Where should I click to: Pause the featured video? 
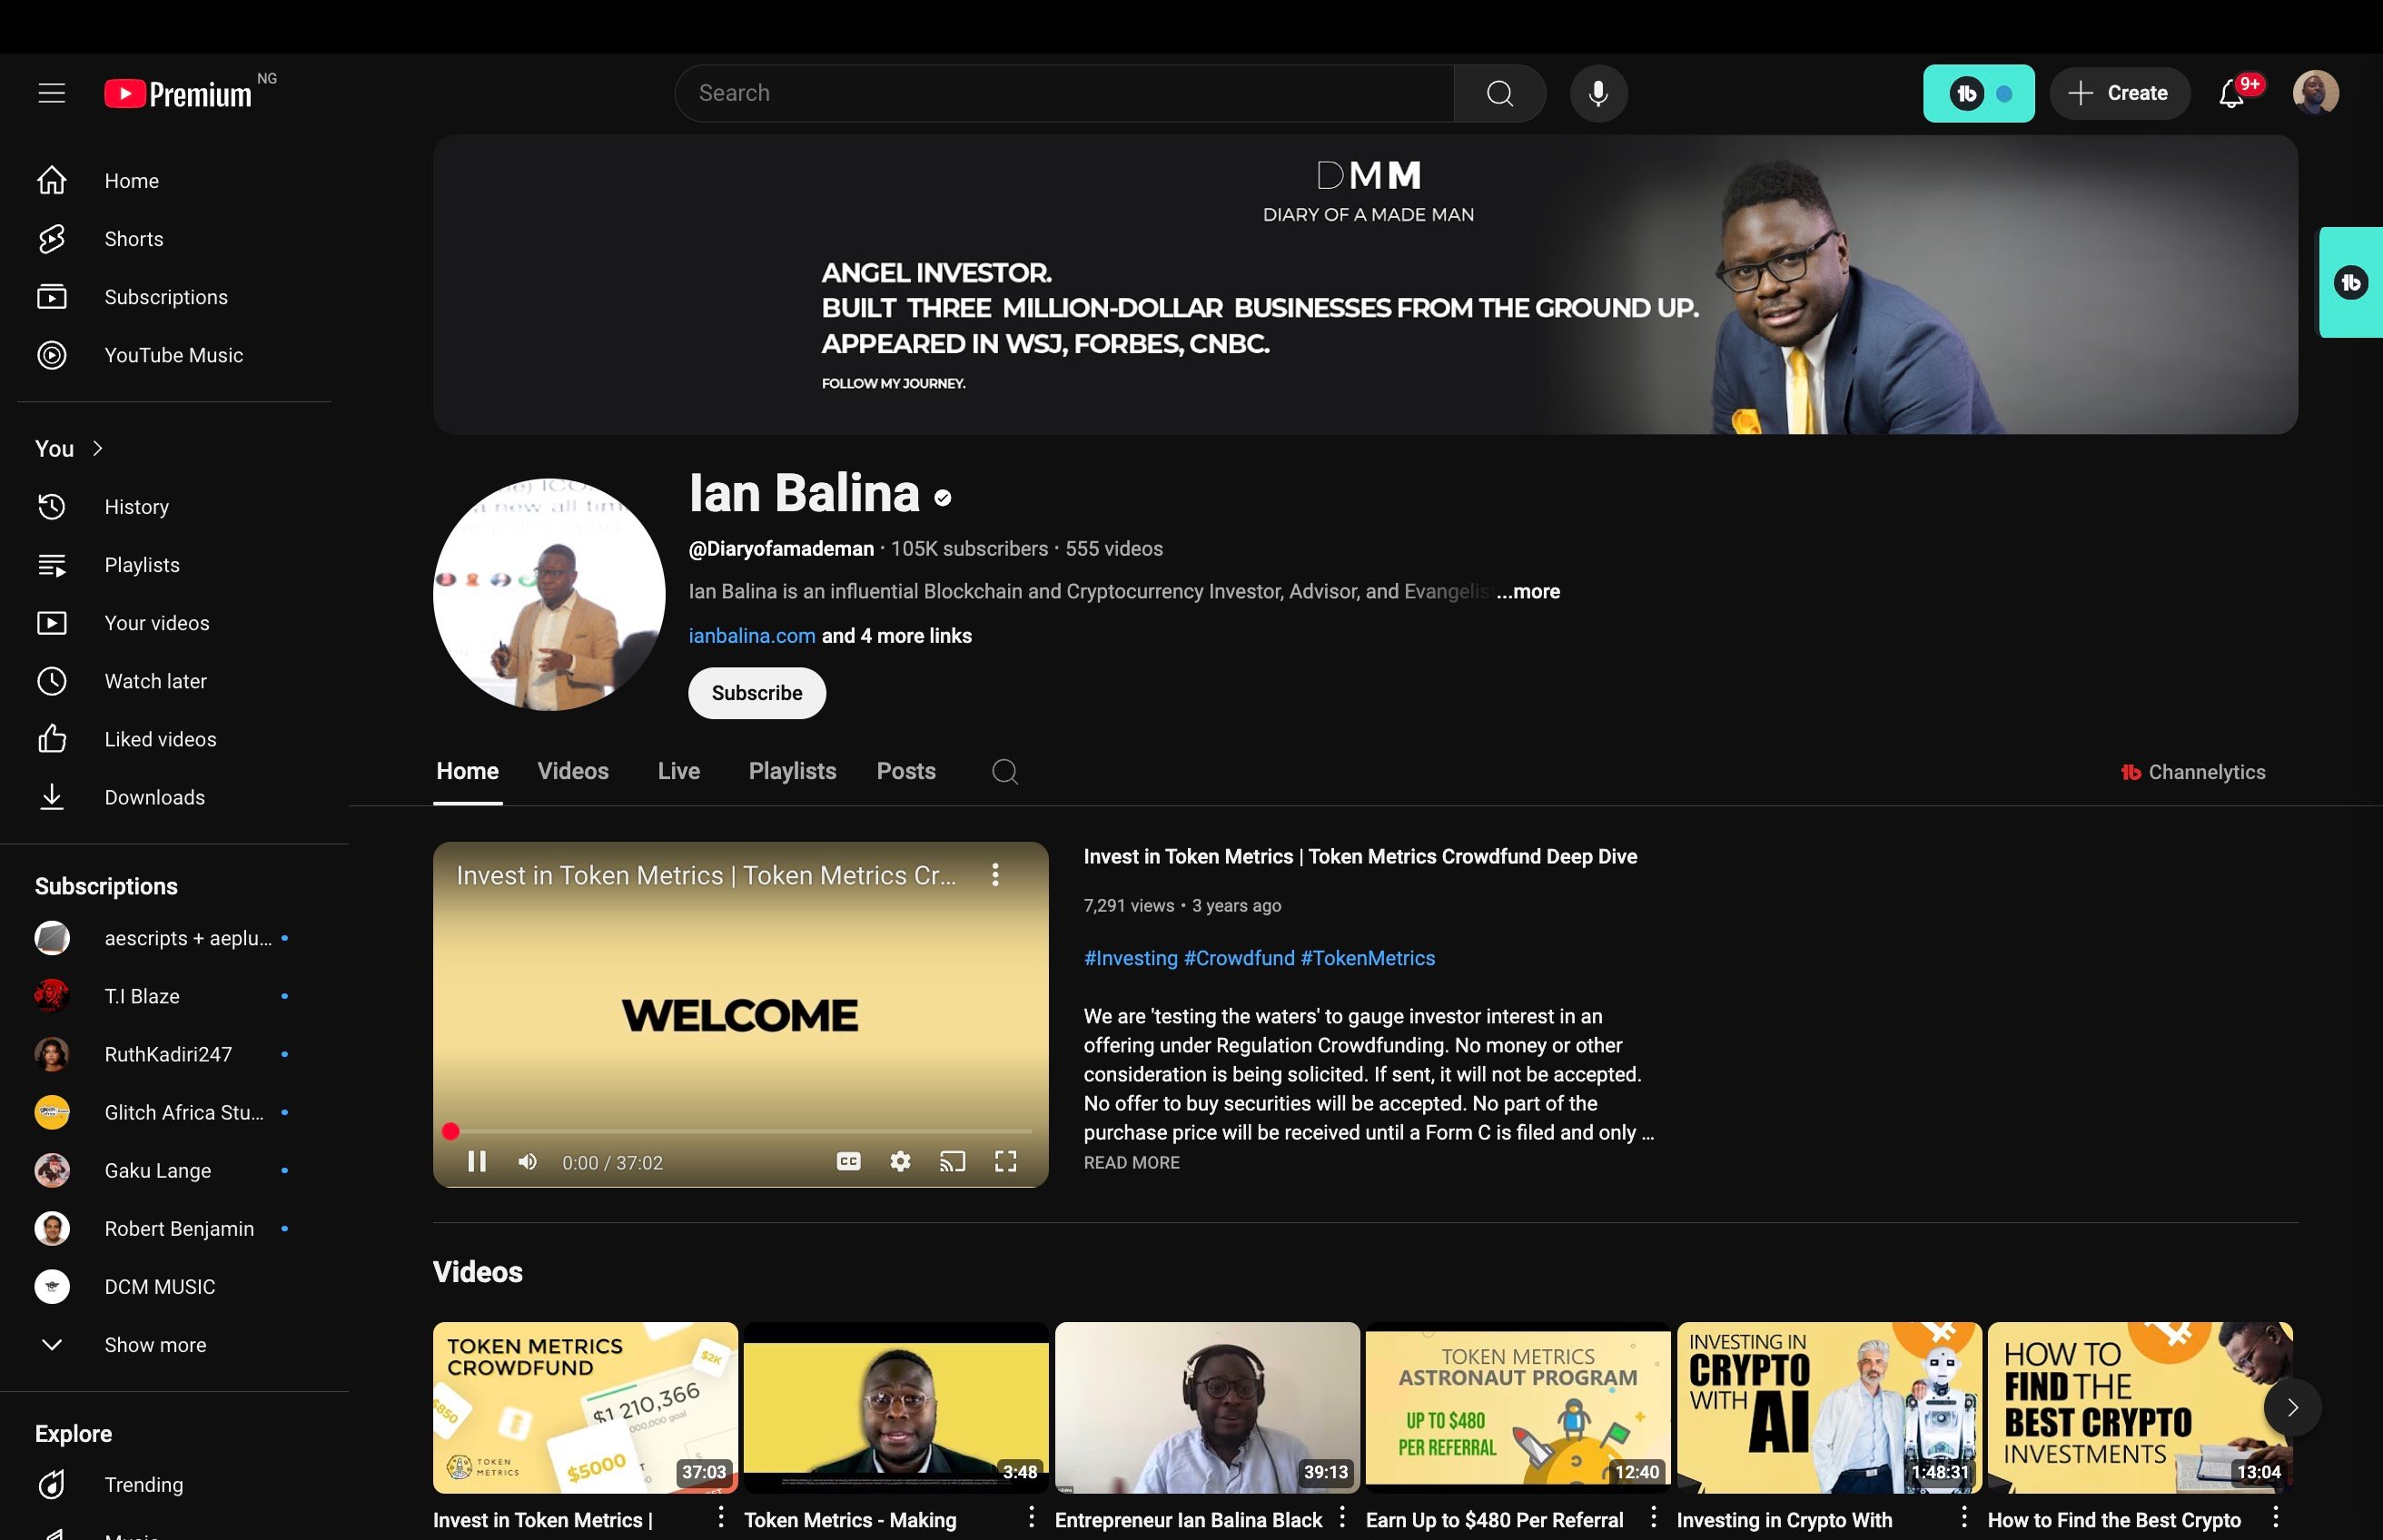point(477,1161)
